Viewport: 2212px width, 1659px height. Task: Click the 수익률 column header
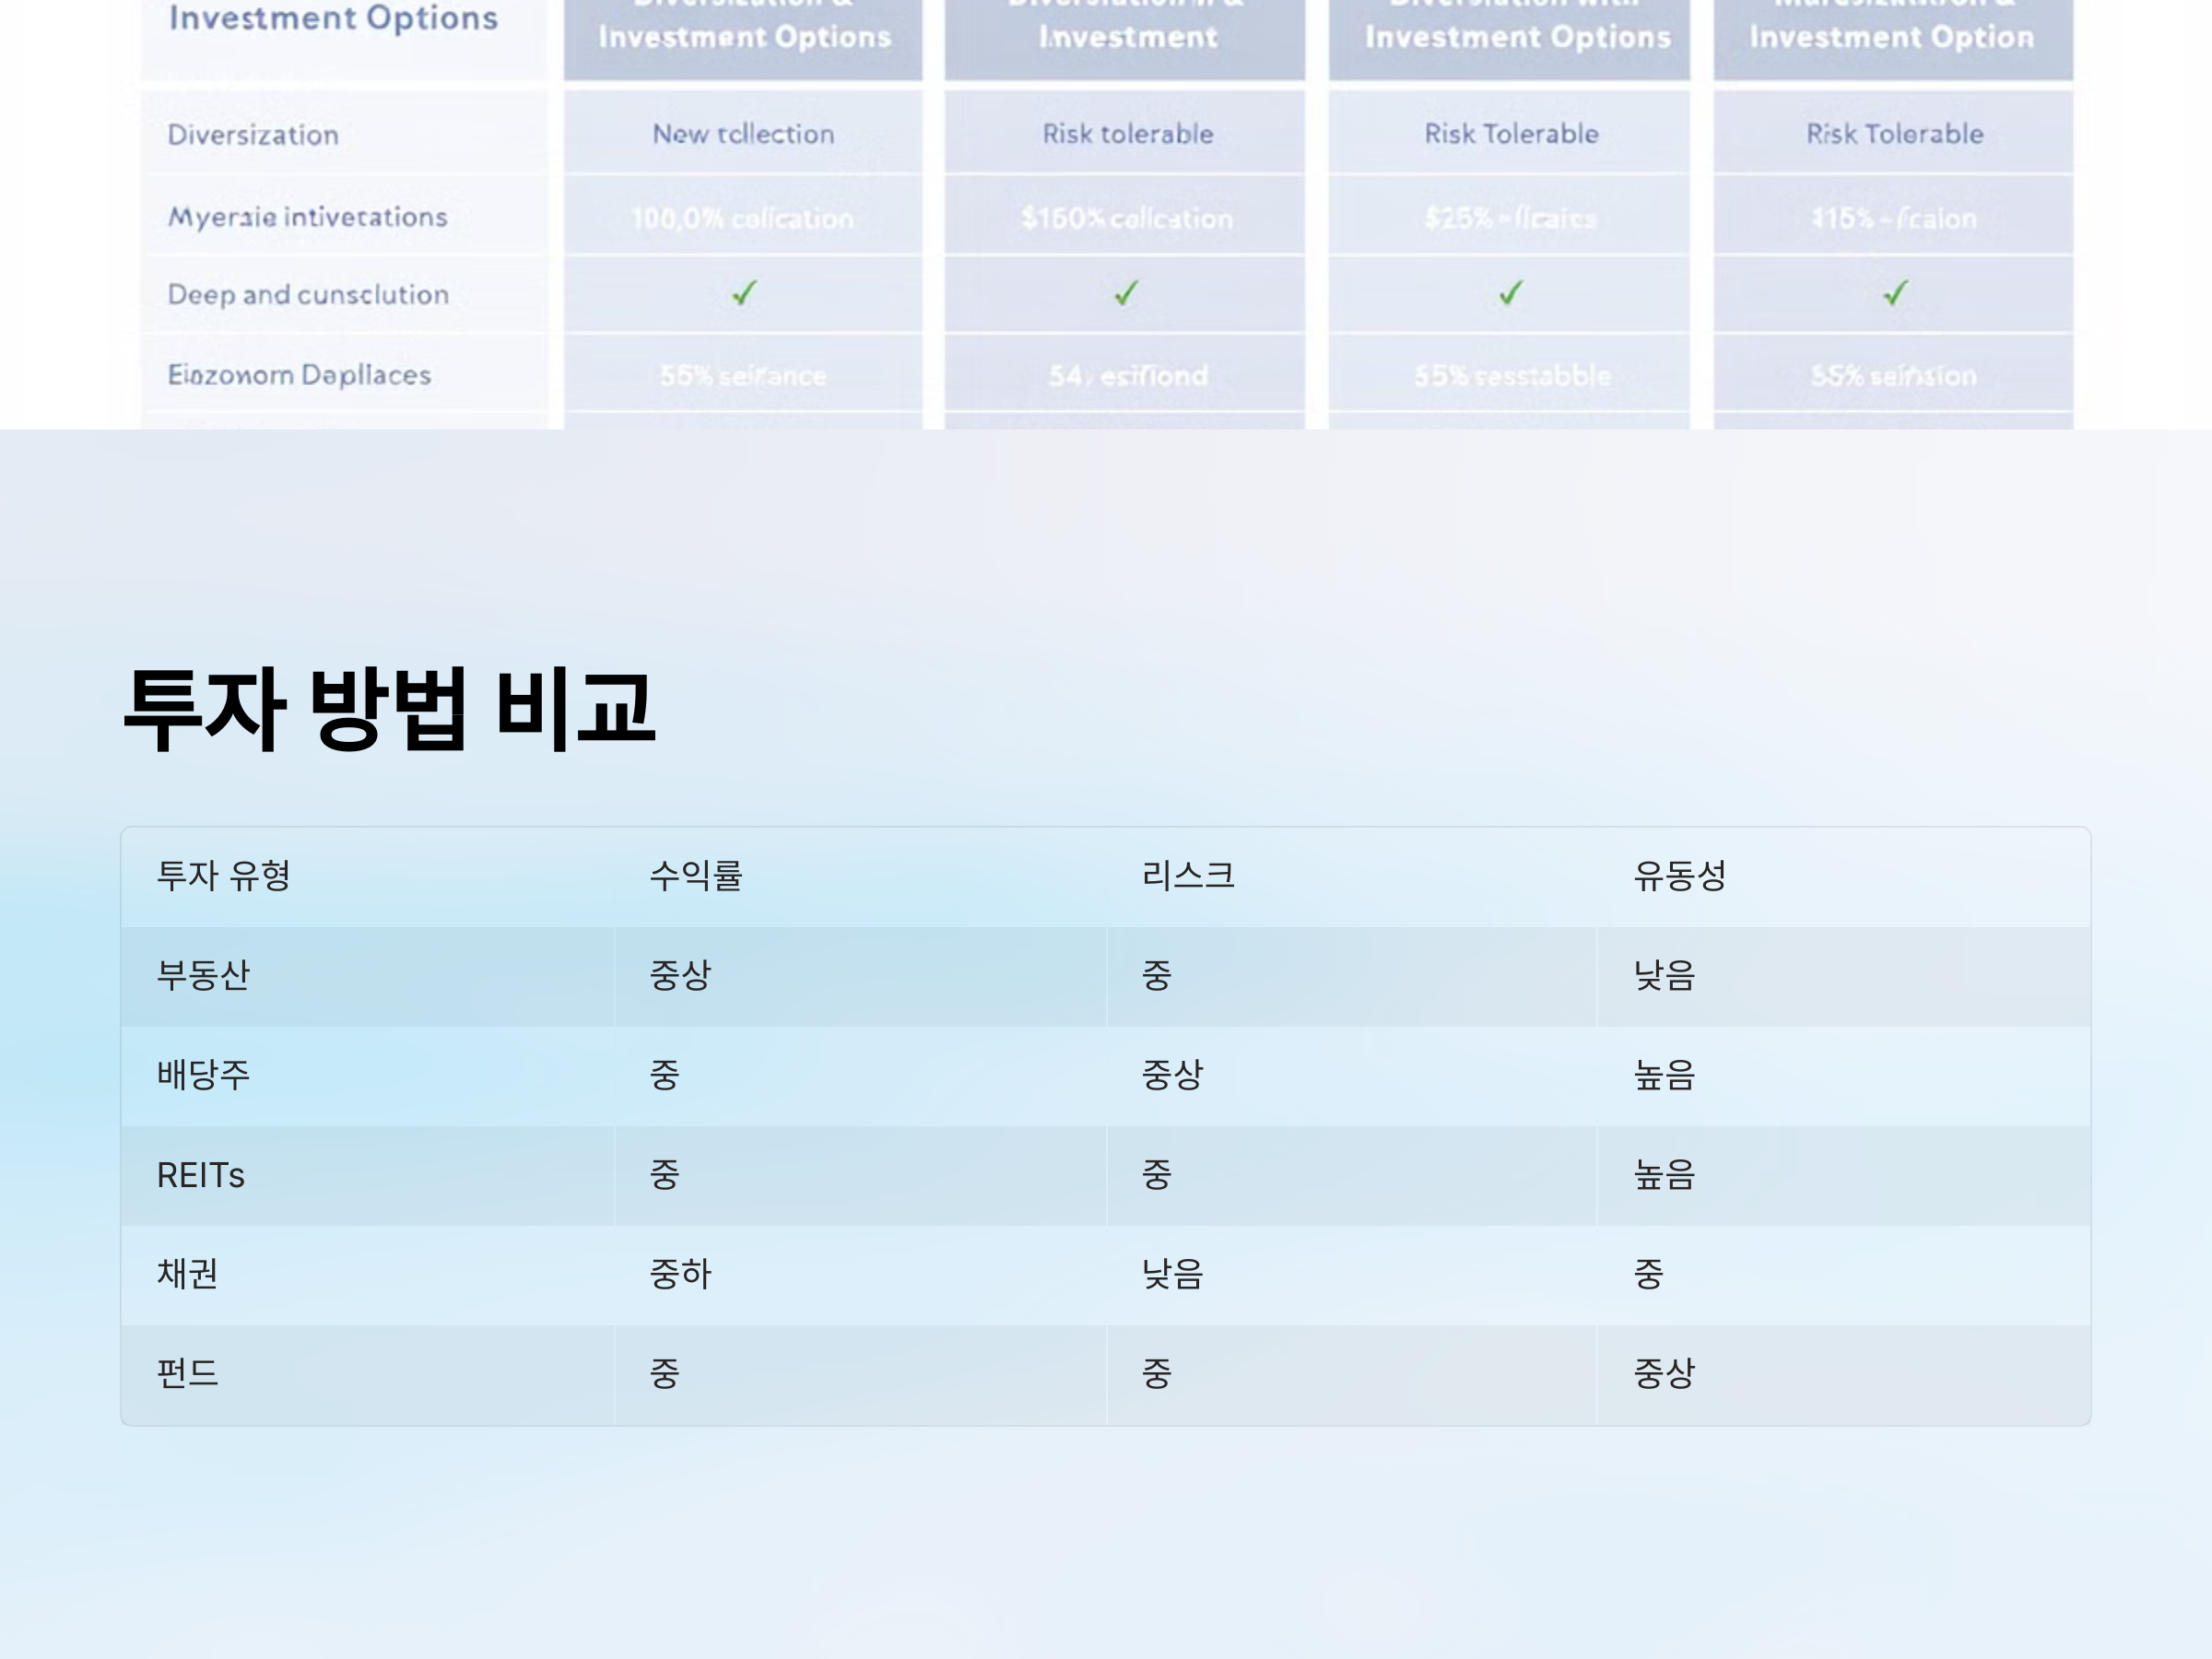695,876
